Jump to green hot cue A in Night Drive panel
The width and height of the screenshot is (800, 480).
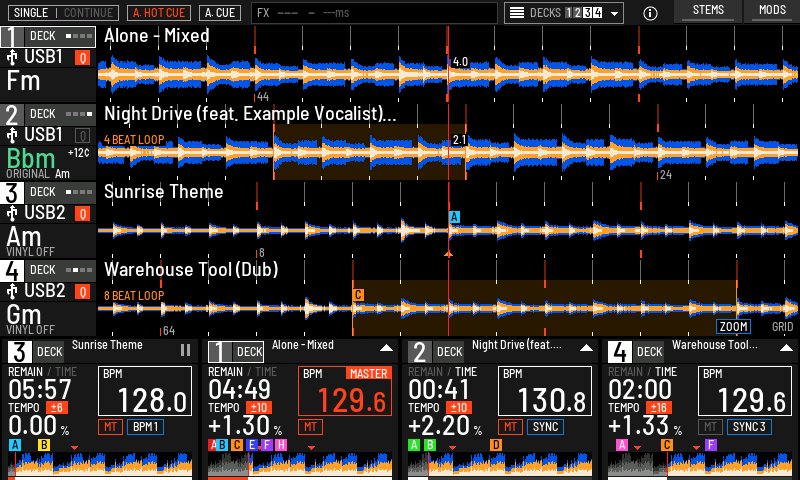pyautogui.click(x=414, y=445)
